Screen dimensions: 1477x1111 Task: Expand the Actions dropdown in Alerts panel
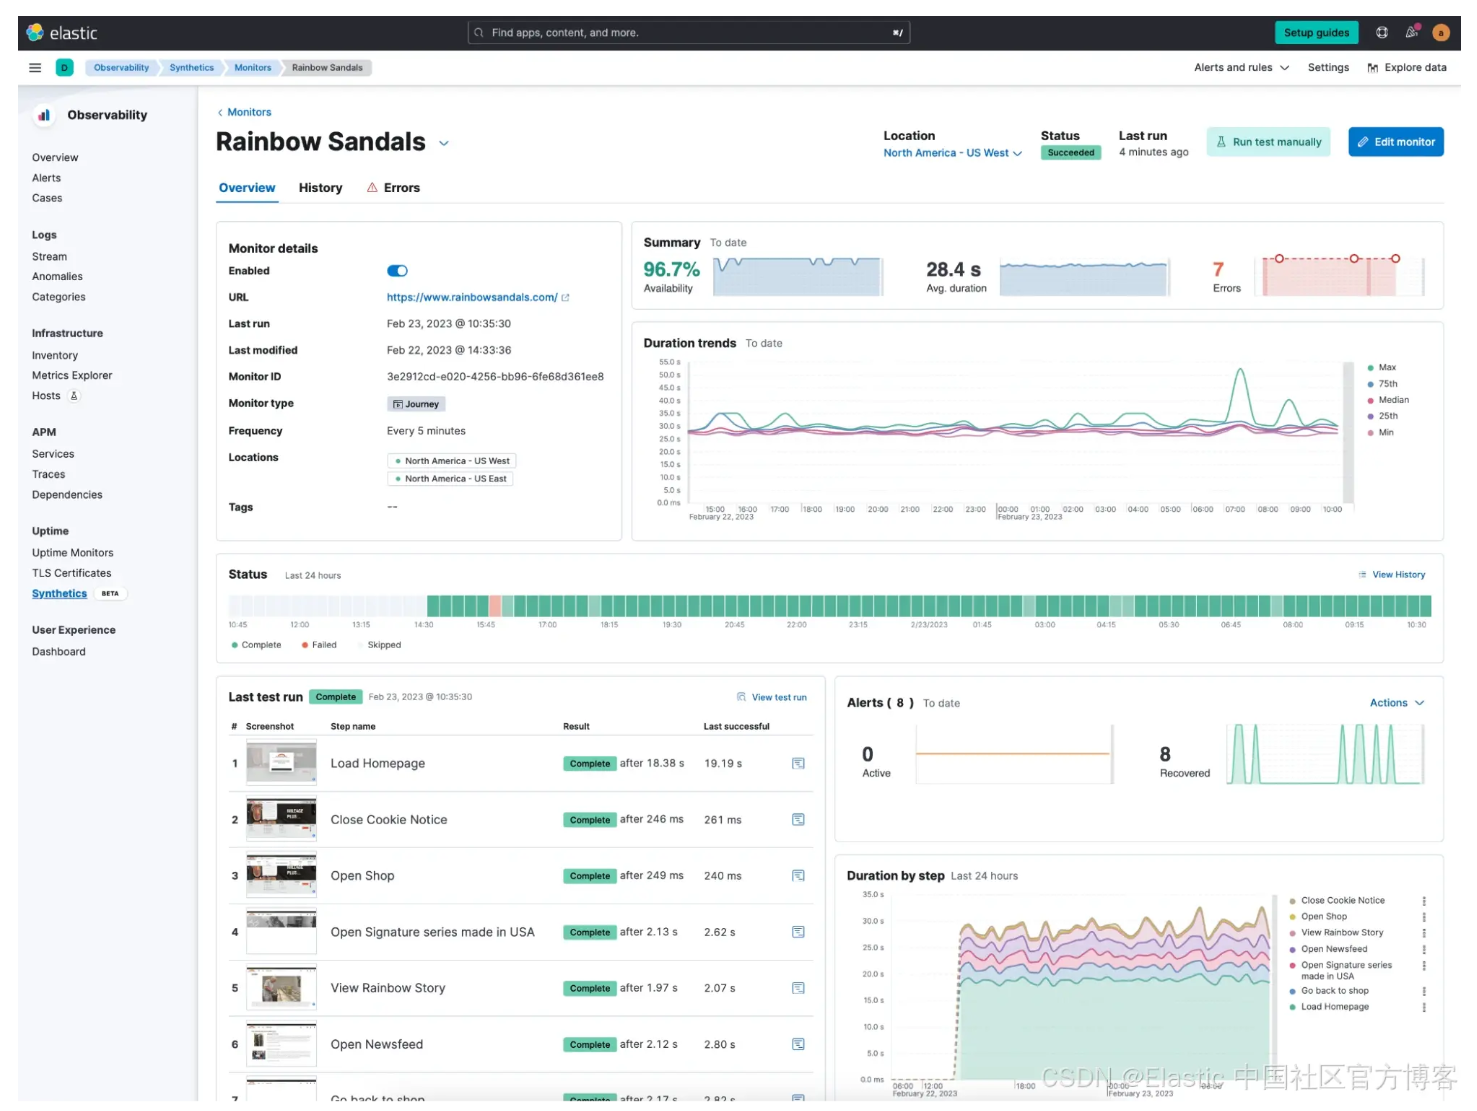[x=1397, y=703]
